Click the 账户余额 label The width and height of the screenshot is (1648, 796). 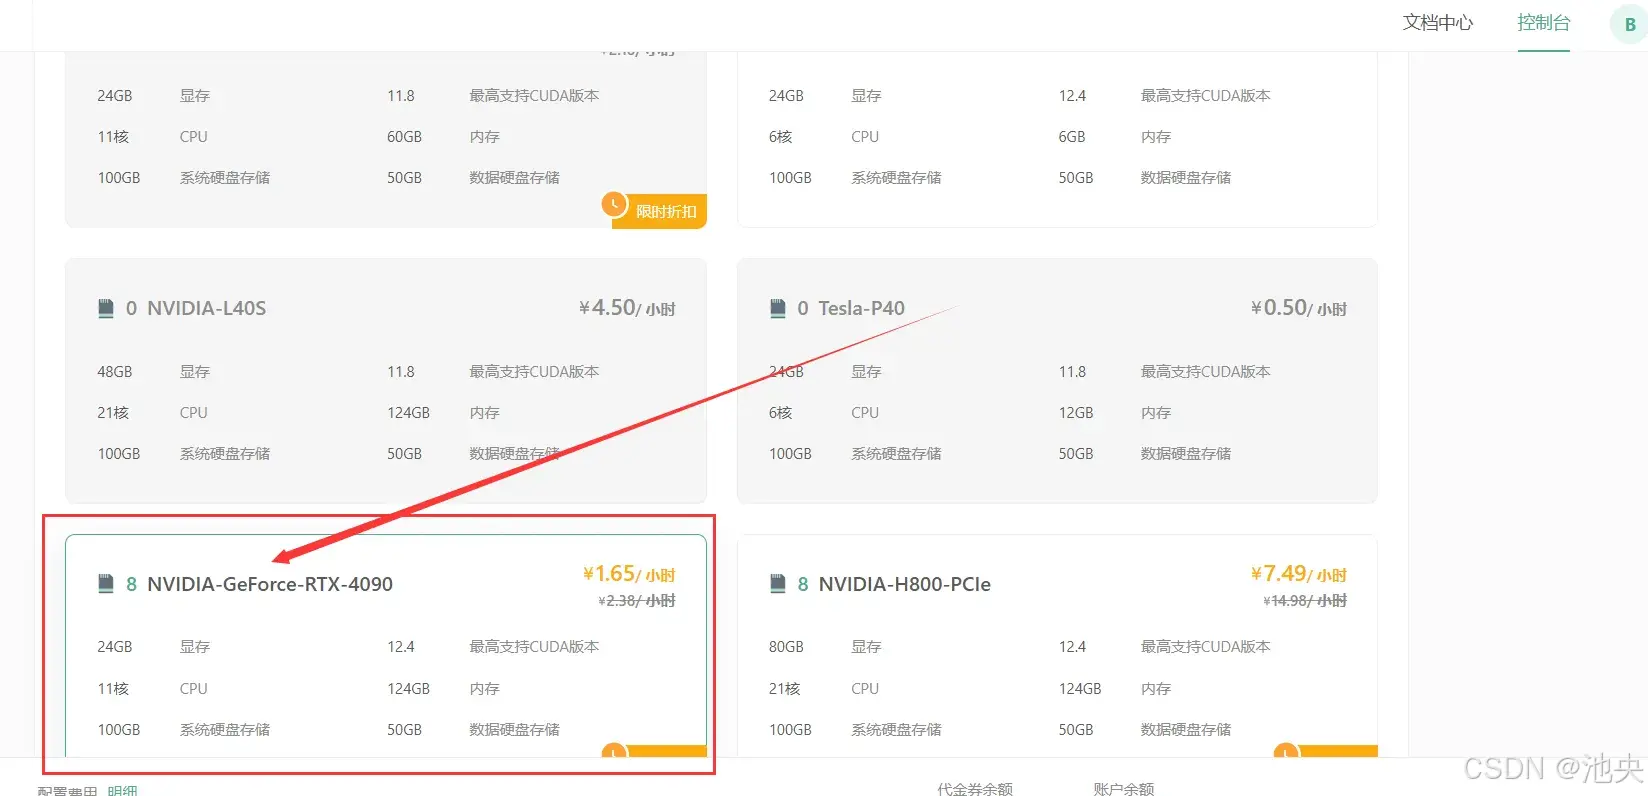click(1124, 789)
